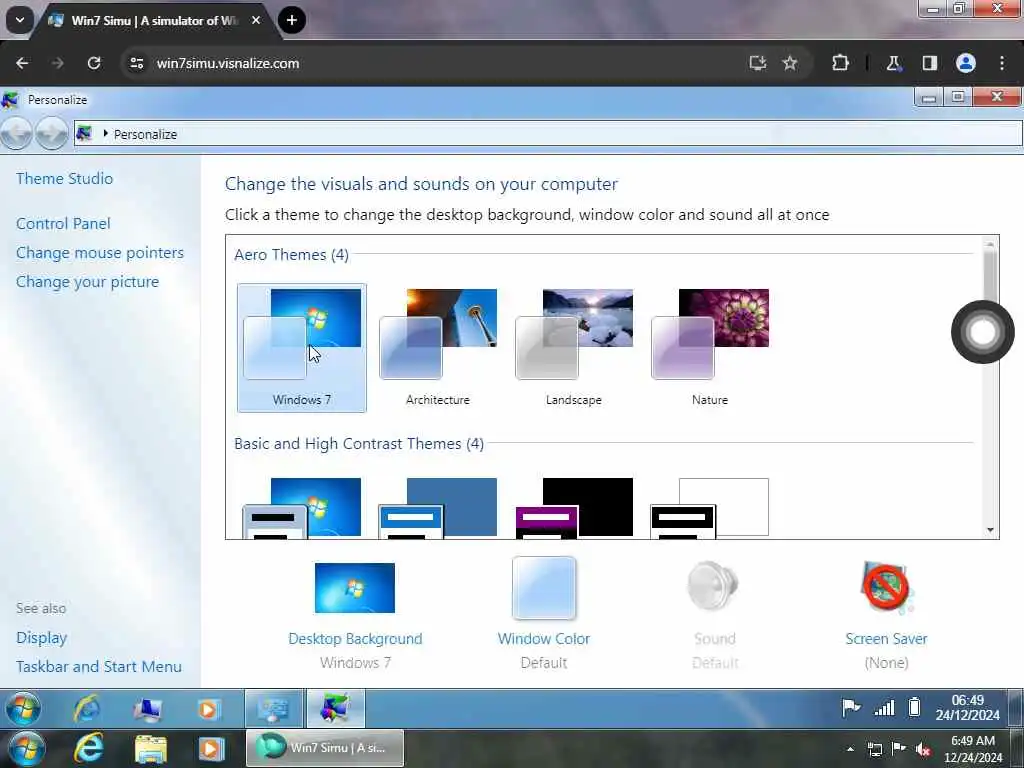Open the Screen Saver icon
This screenshot has height=768, width=1024.
pos(886,588)
